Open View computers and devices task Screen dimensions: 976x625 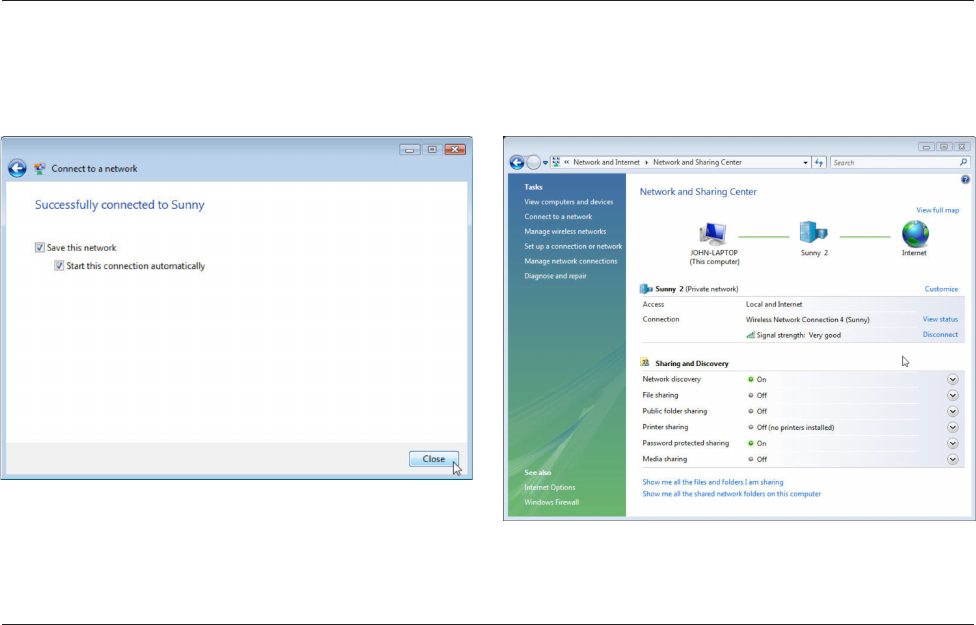568,202
